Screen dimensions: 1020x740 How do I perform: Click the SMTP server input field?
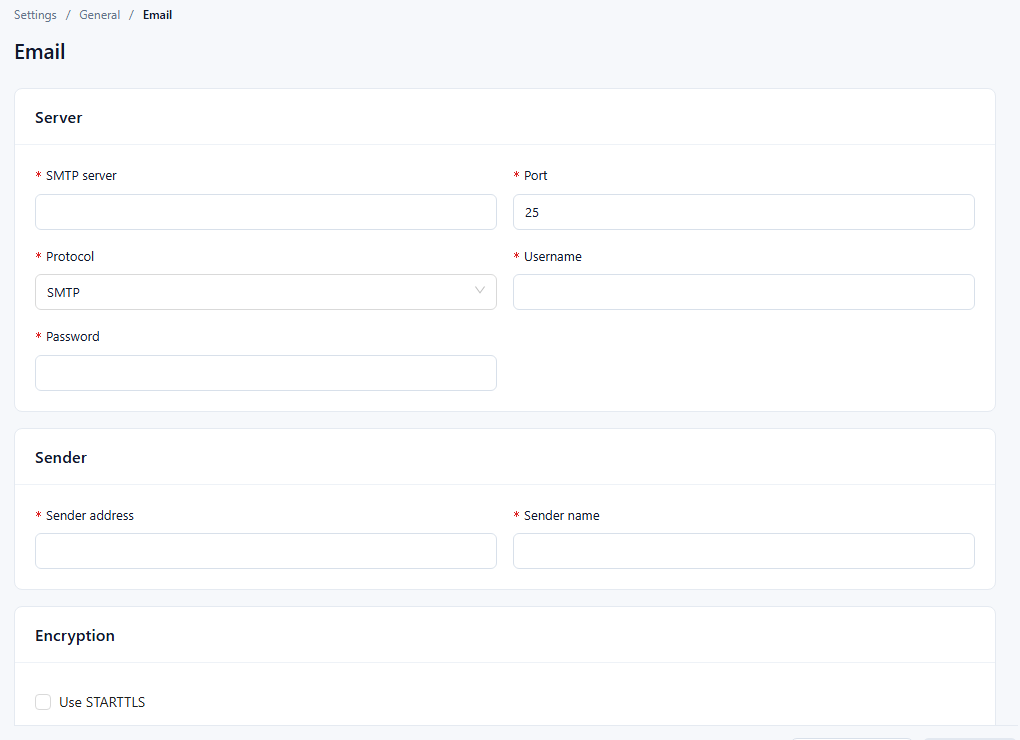tap(265, 212)
